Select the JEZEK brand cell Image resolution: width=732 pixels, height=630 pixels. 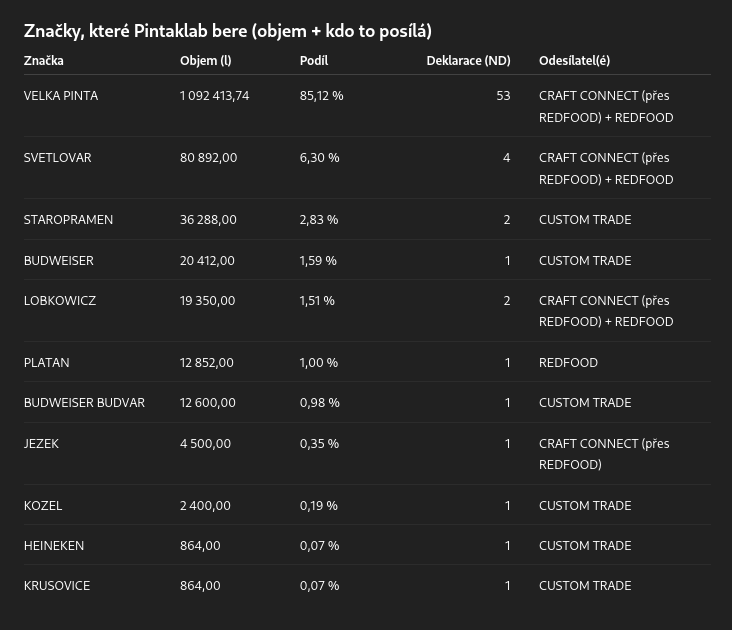tap(41, 444)
